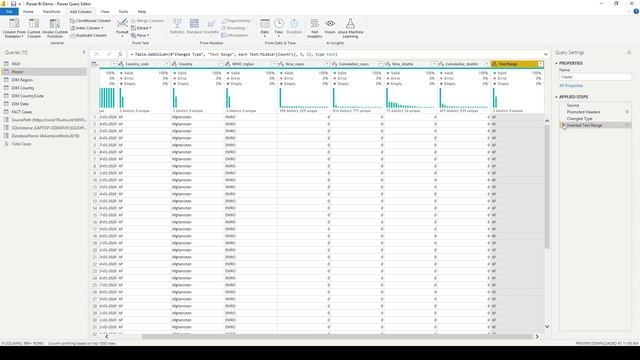Open Azure Machine Learning
The width and height of the screenshot is (640, 360).
click(x=350, y=28)
